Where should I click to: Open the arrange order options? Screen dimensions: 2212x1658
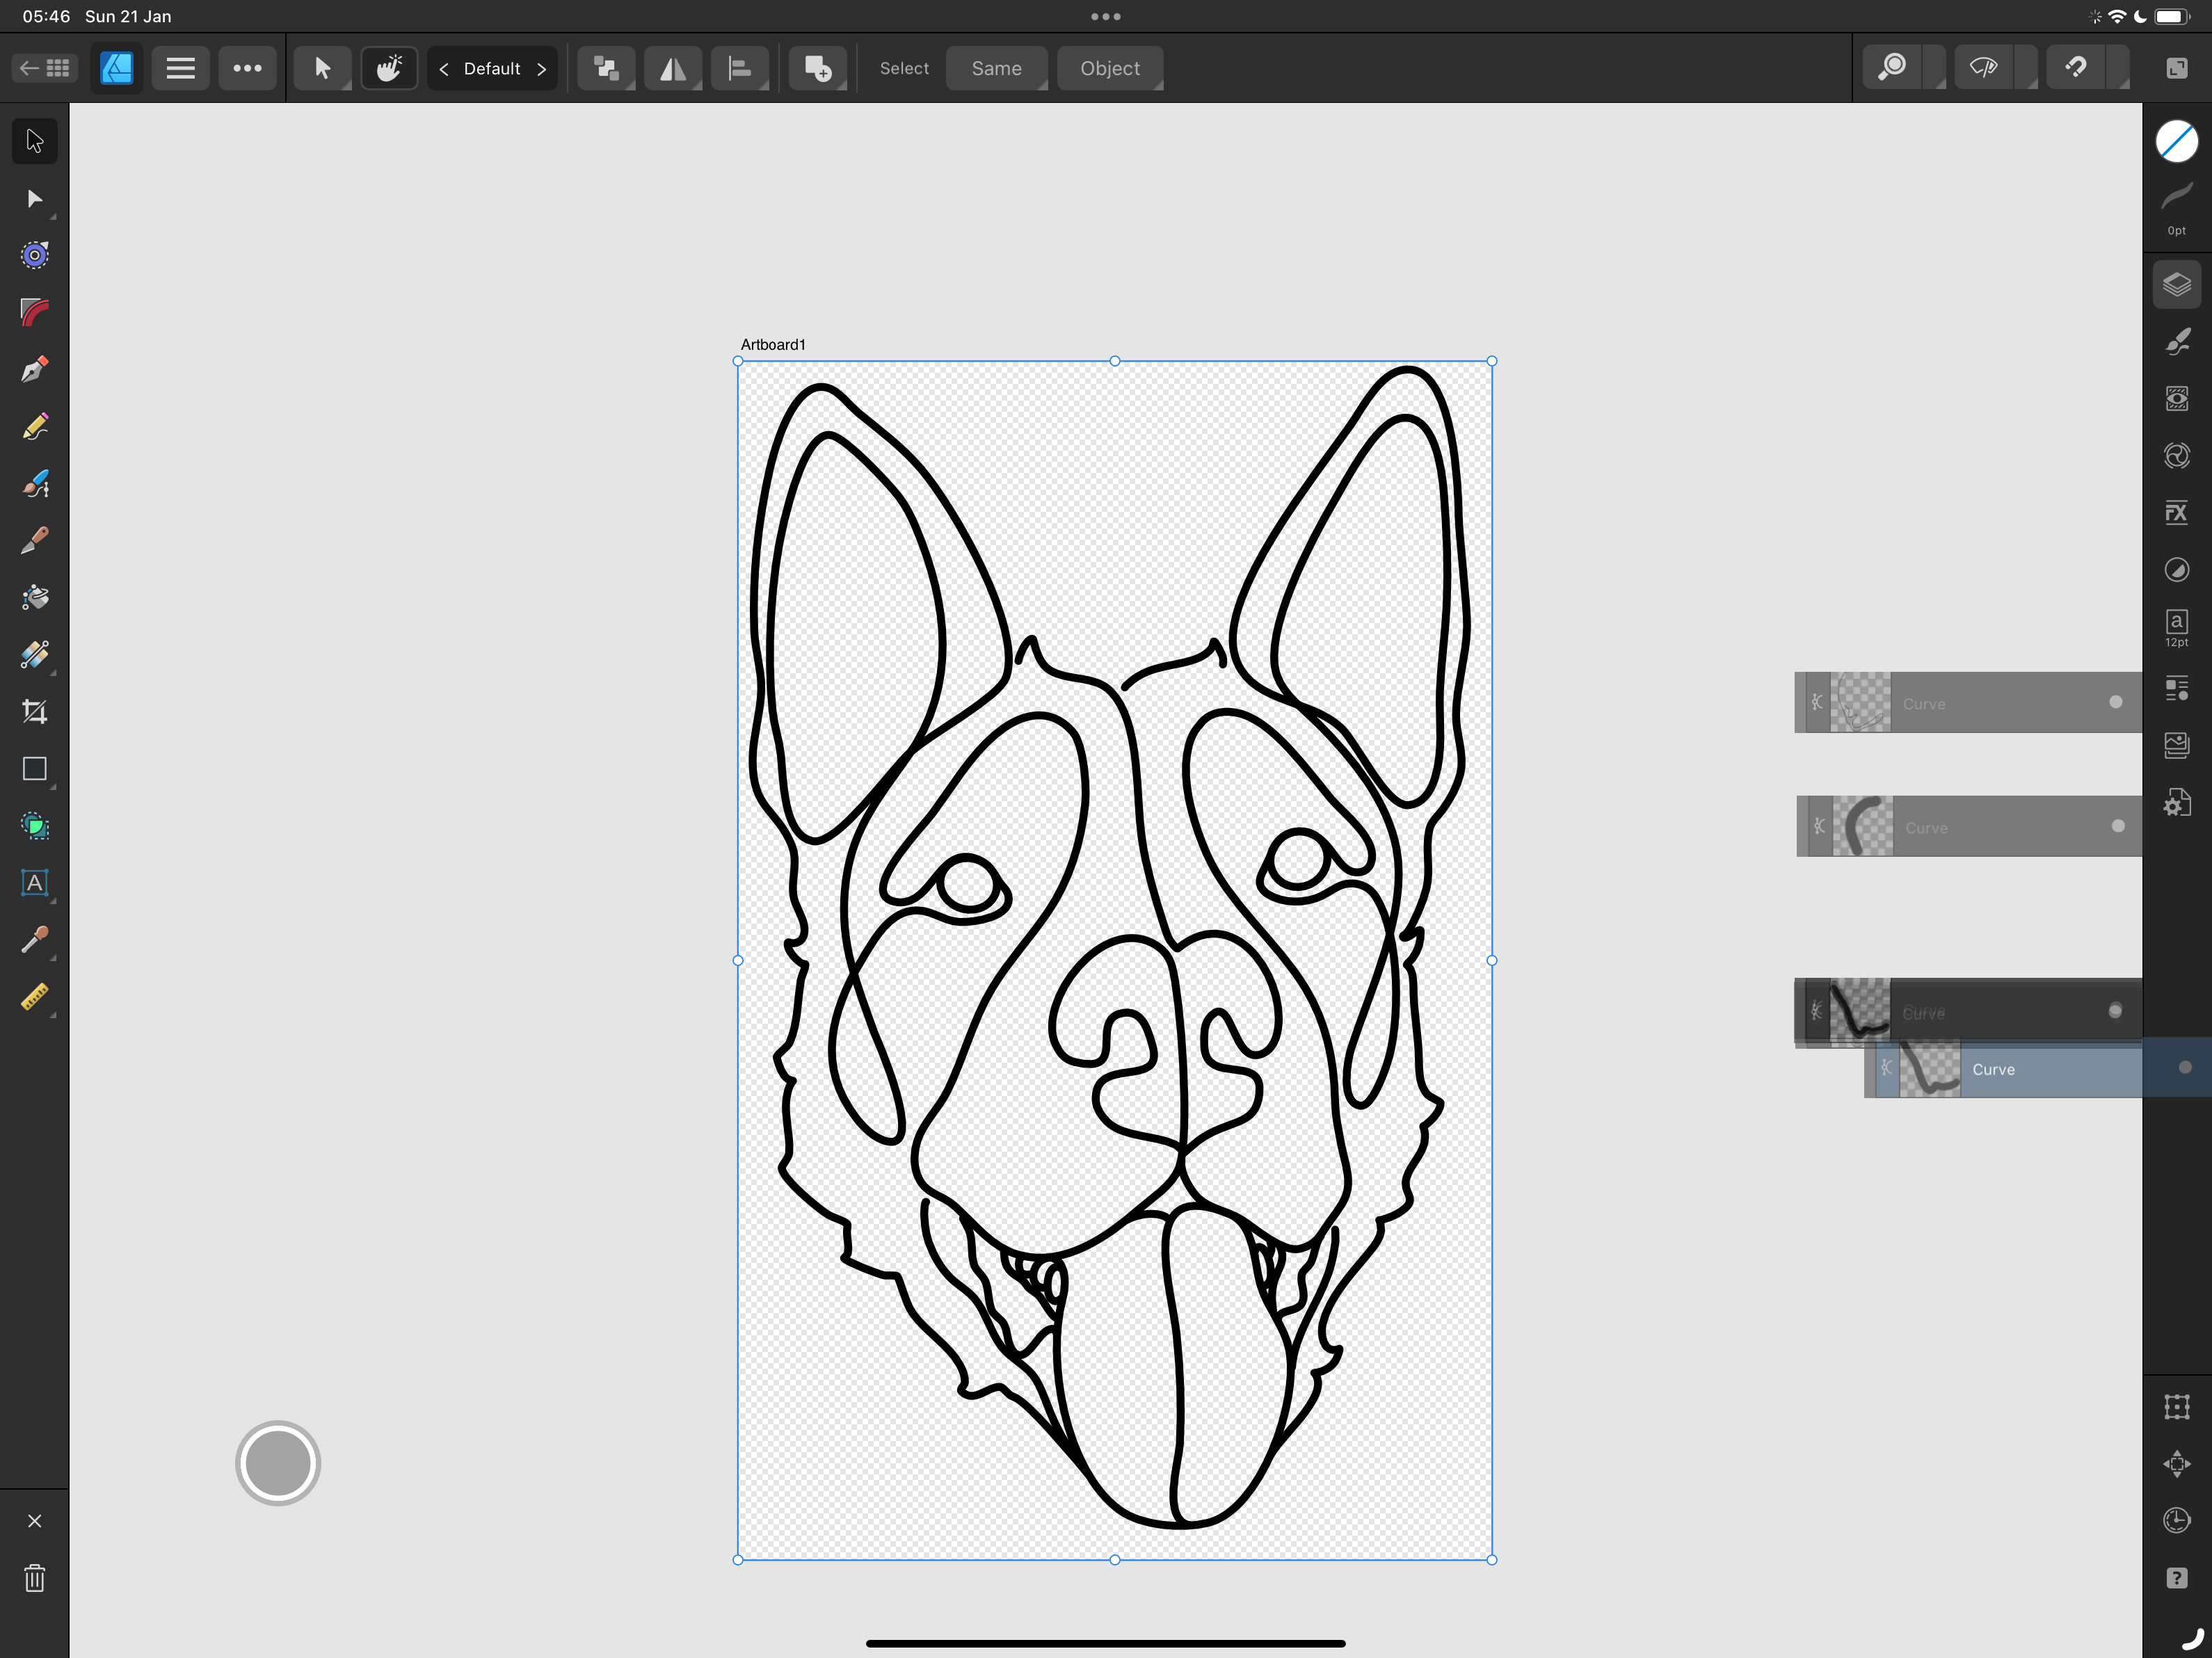tap(606, 68)
